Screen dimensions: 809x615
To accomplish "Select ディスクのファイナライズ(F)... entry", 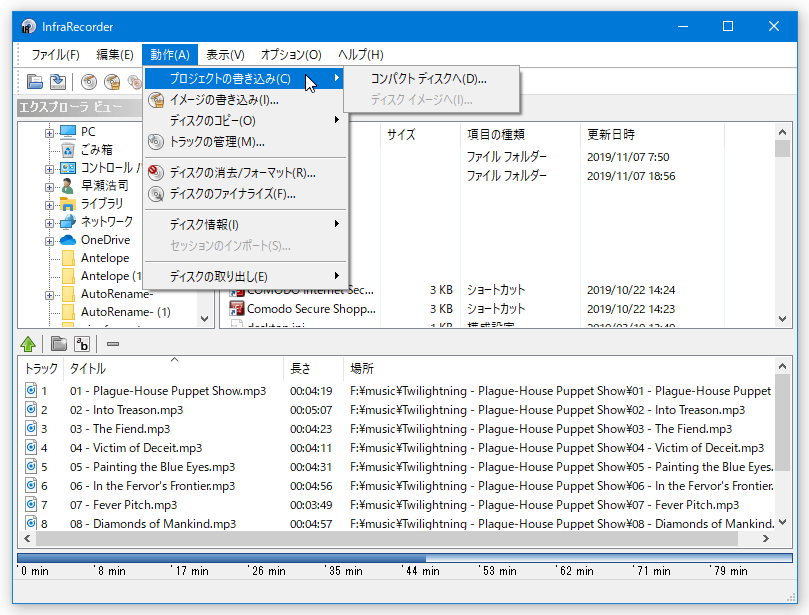I will 246,193.
